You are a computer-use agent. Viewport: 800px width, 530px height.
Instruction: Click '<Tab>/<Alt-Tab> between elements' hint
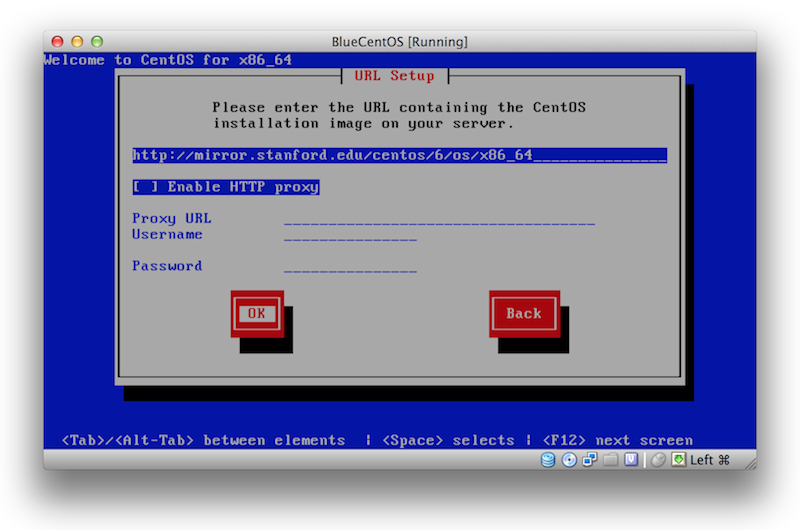[203, 440]
